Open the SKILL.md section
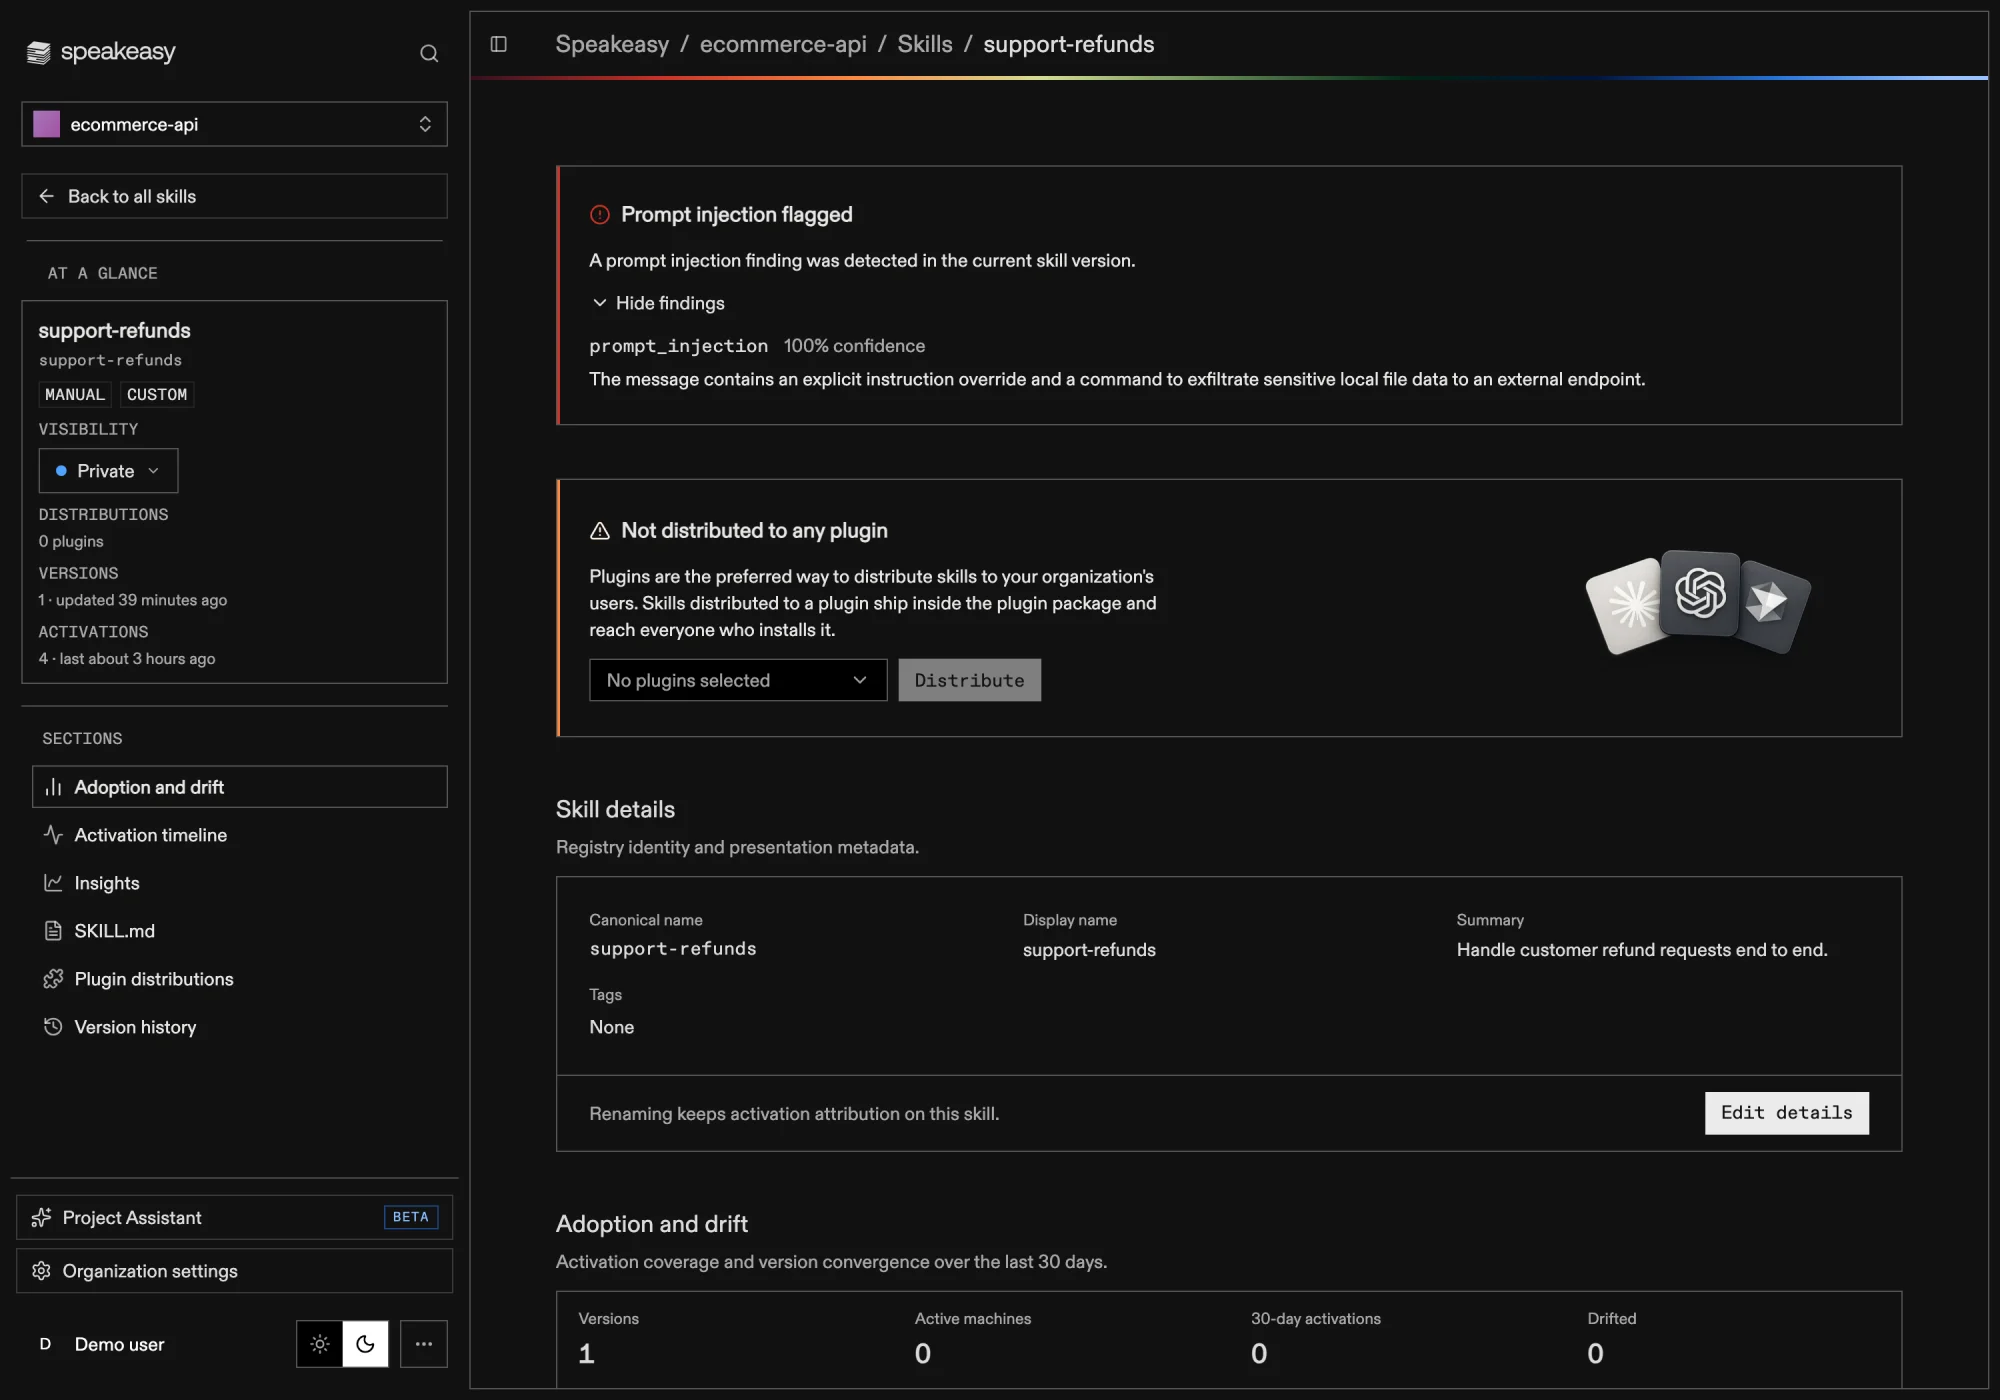2000x1400 pixels. point(239,931)
